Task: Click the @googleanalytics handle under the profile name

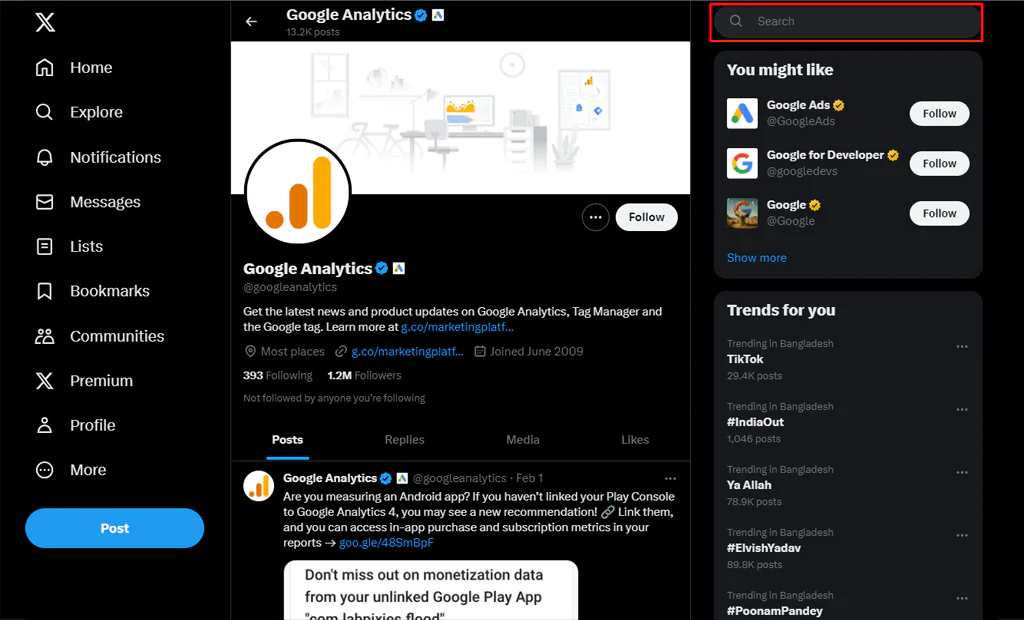Action: 290,287
